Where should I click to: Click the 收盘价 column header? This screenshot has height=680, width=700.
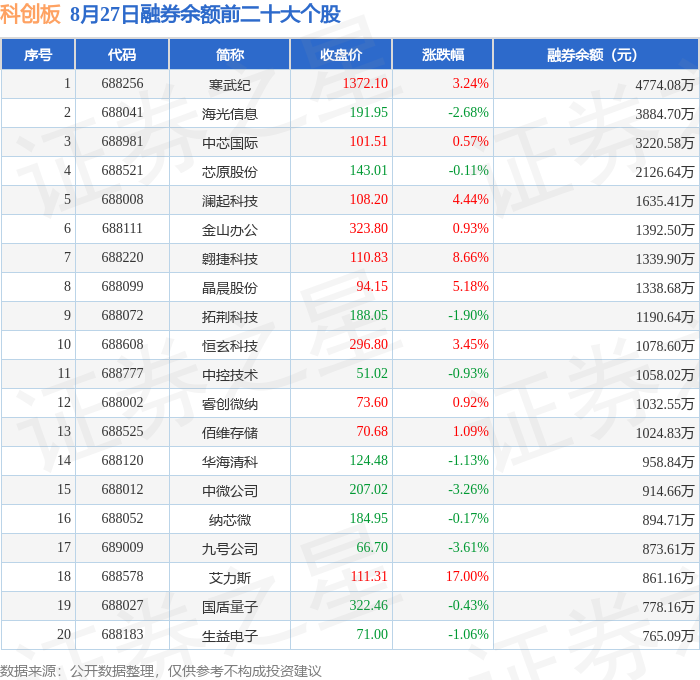click(341, 54)
